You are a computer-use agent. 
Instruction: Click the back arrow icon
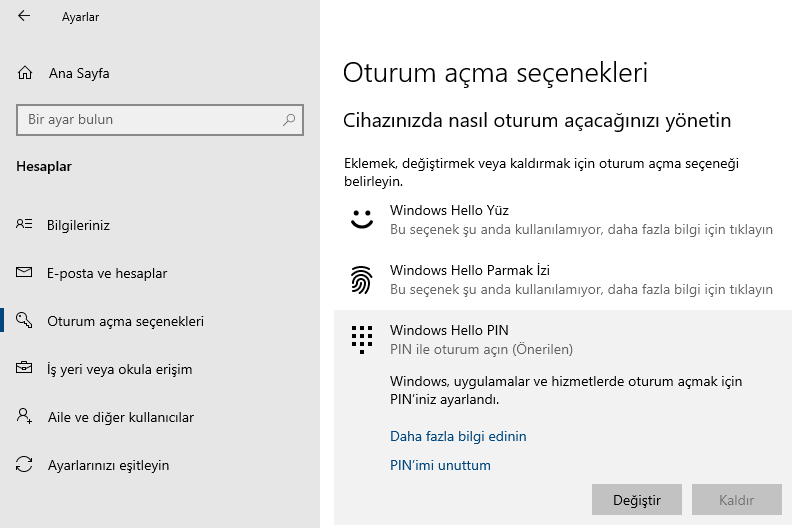tap(24, 16)
